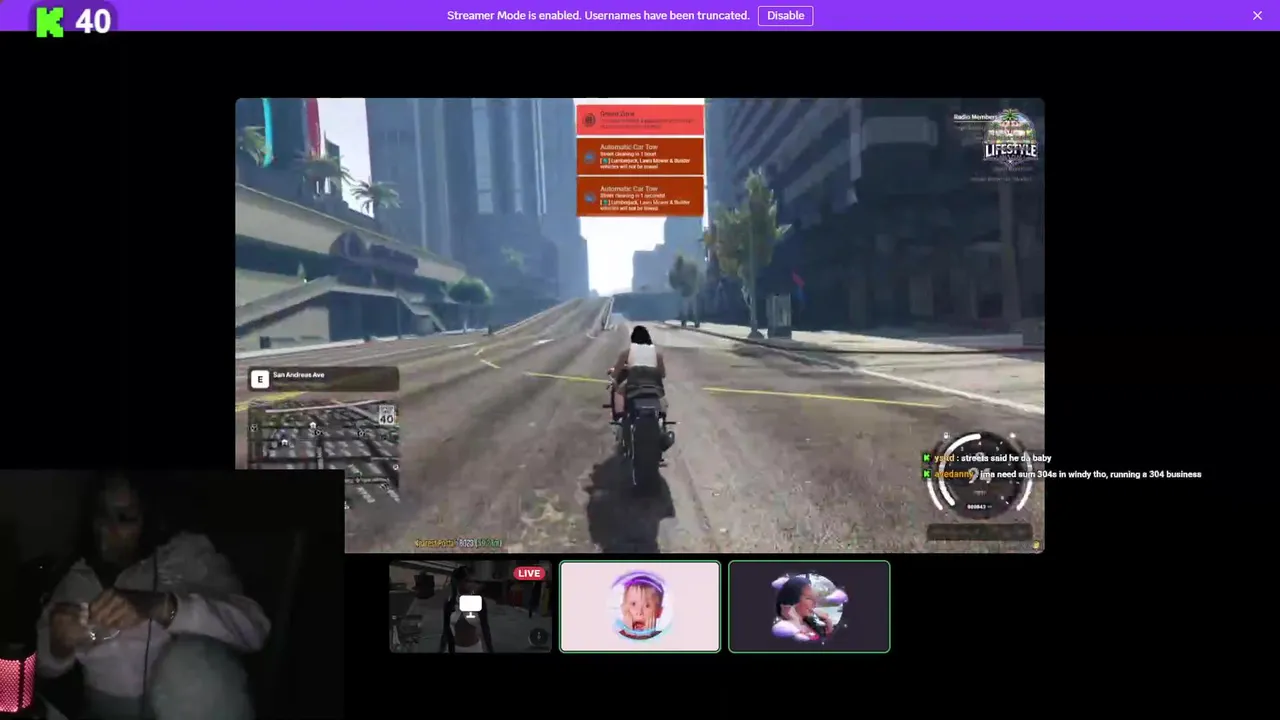
Task: Dismiss the Streamer Mode banner
Action: [1257, 15]
